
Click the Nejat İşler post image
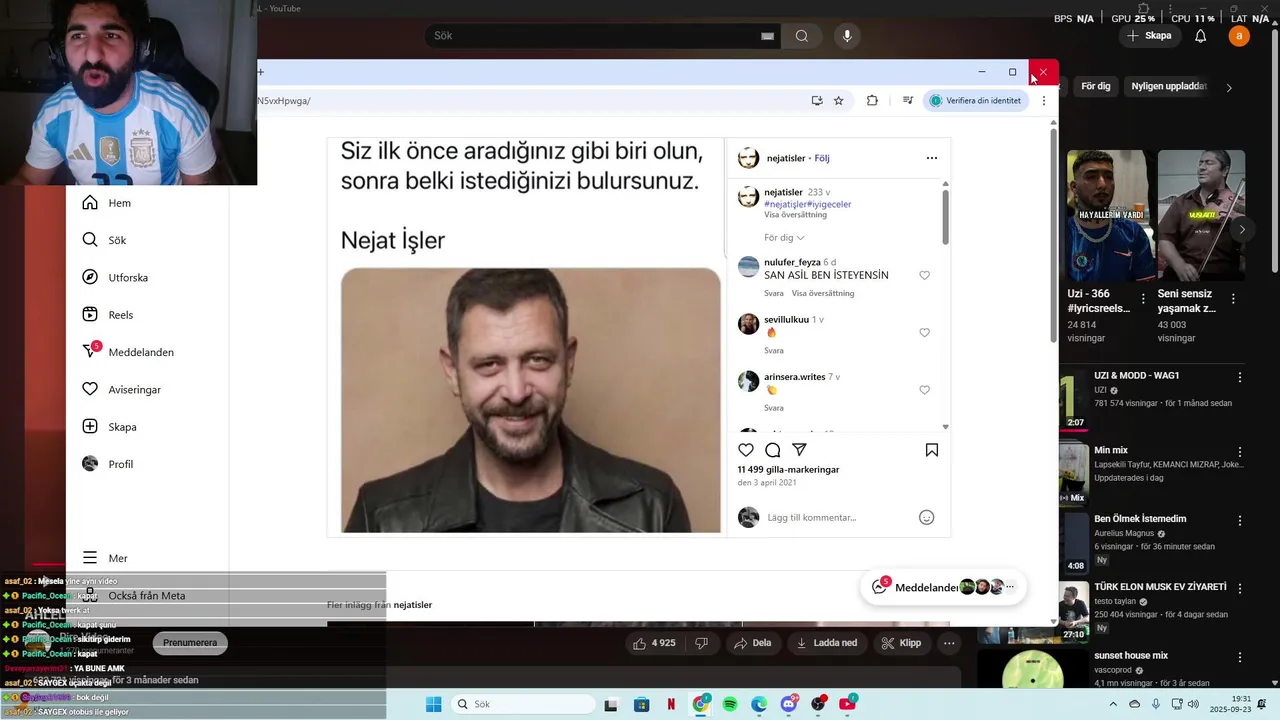(x=530, y=400)
